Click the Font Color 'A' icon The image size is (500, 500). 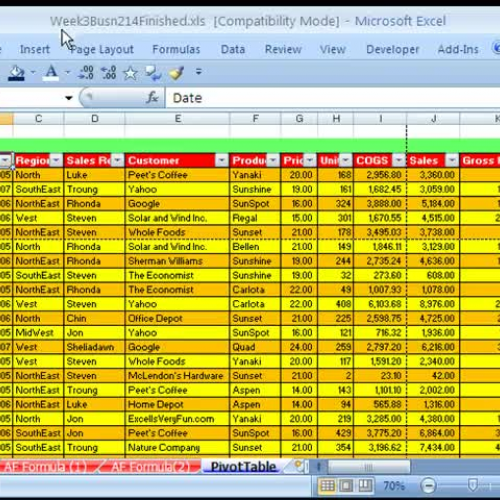click(x=51, y=73)
